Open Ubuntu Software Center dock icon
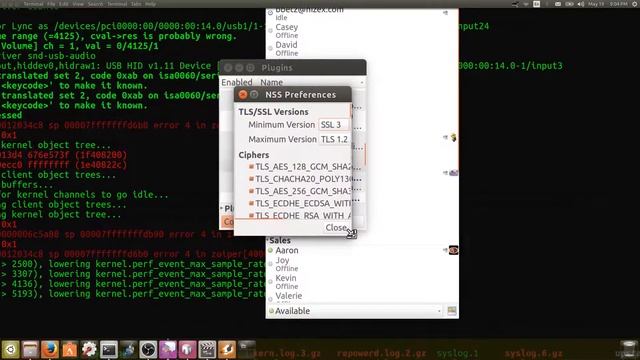 [x=69, y=349]
